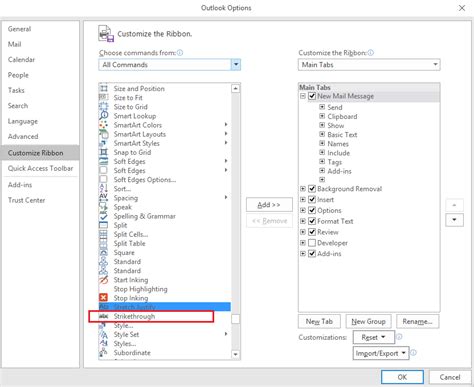474x387 pixels.
Task: Click the Square wrap icon
Action: click(104, 252)
